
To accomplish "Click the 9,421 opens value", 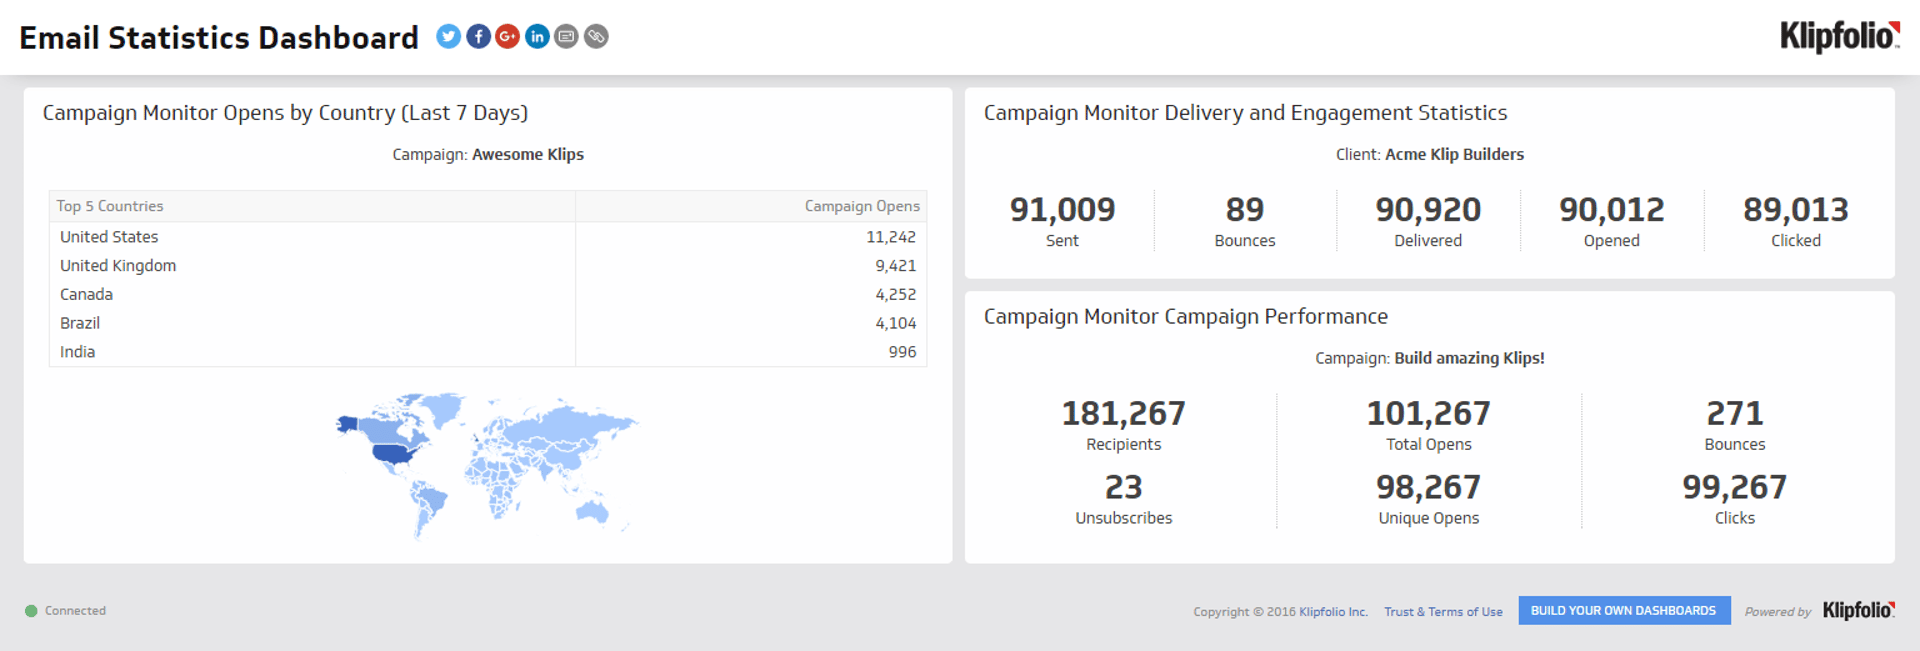I will (x=896, y=266).
